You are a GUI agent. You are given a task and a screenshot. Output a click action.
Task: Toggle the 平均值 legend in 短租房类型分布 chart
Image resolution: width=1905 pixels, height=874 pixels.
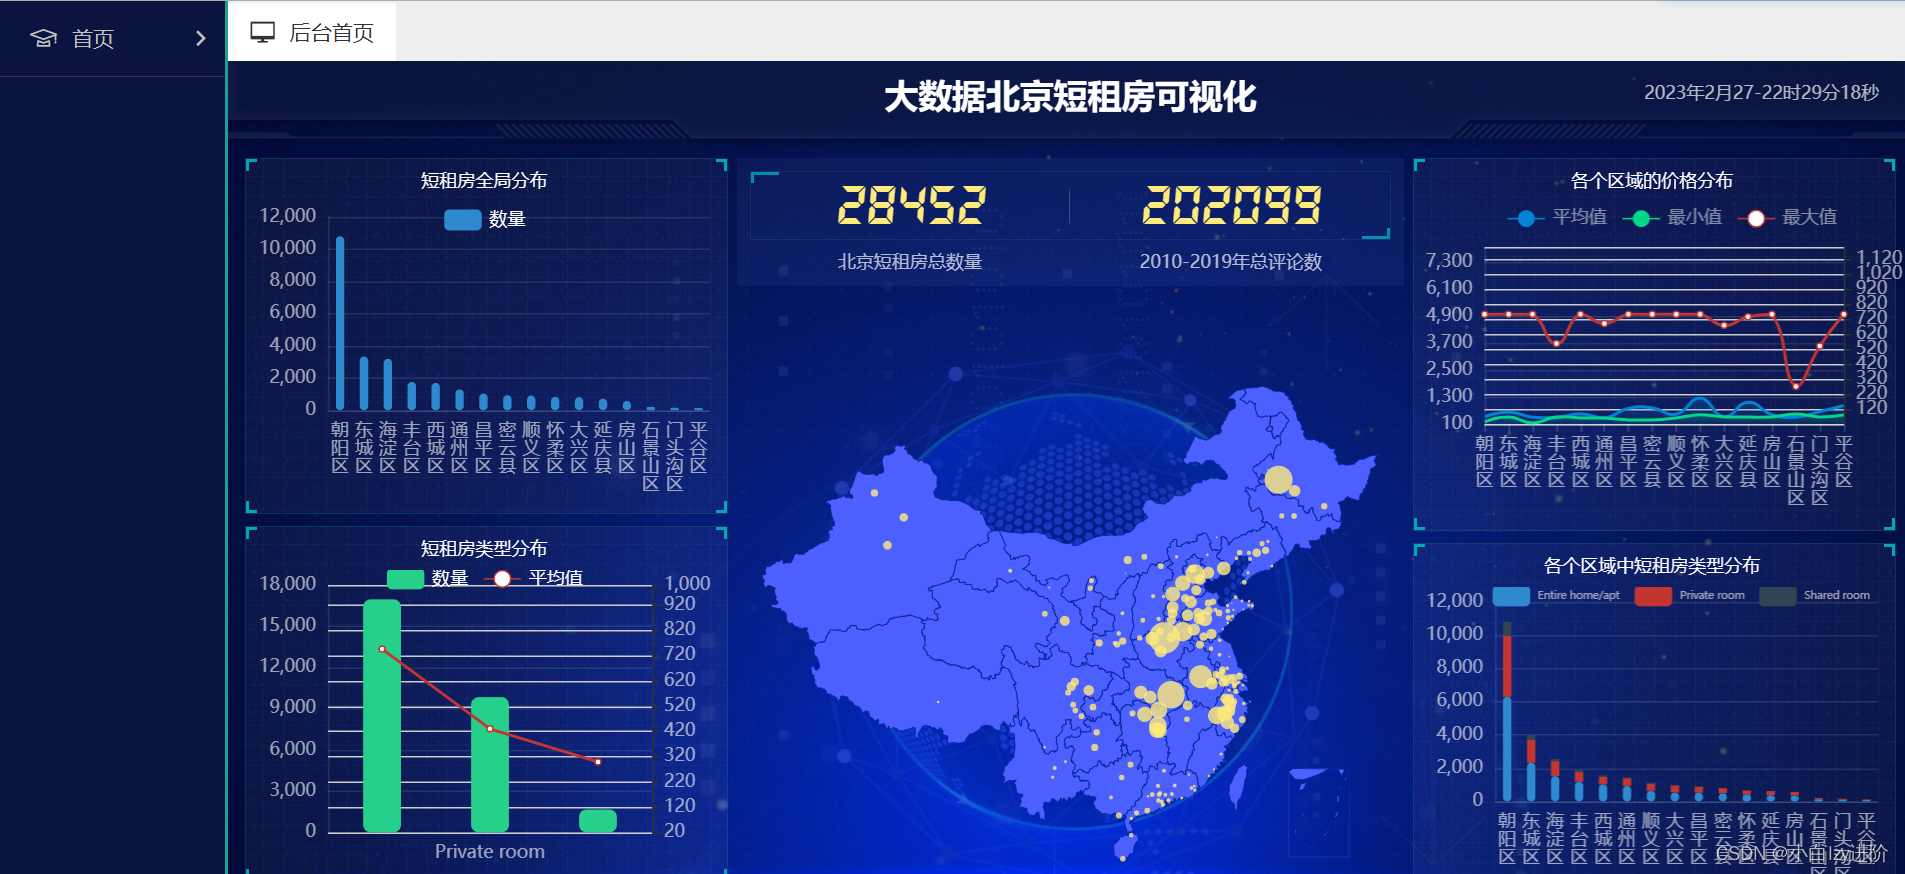point(534,578)
